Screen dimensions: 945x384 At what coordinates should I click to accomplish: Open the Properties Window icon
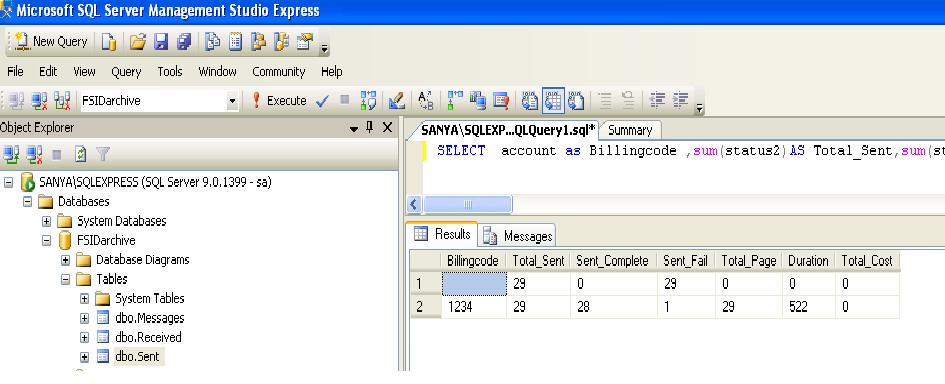tap(305, 42)
